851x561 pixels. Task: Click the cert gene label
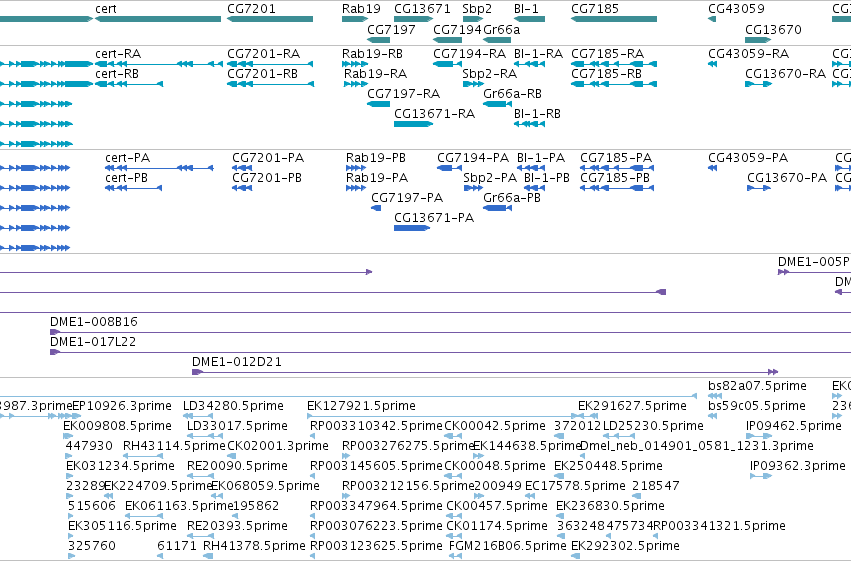click(105, 9)
